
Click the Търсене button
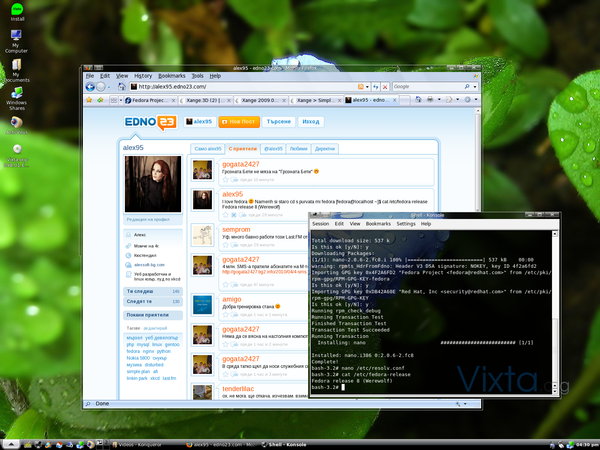point(279,122)
